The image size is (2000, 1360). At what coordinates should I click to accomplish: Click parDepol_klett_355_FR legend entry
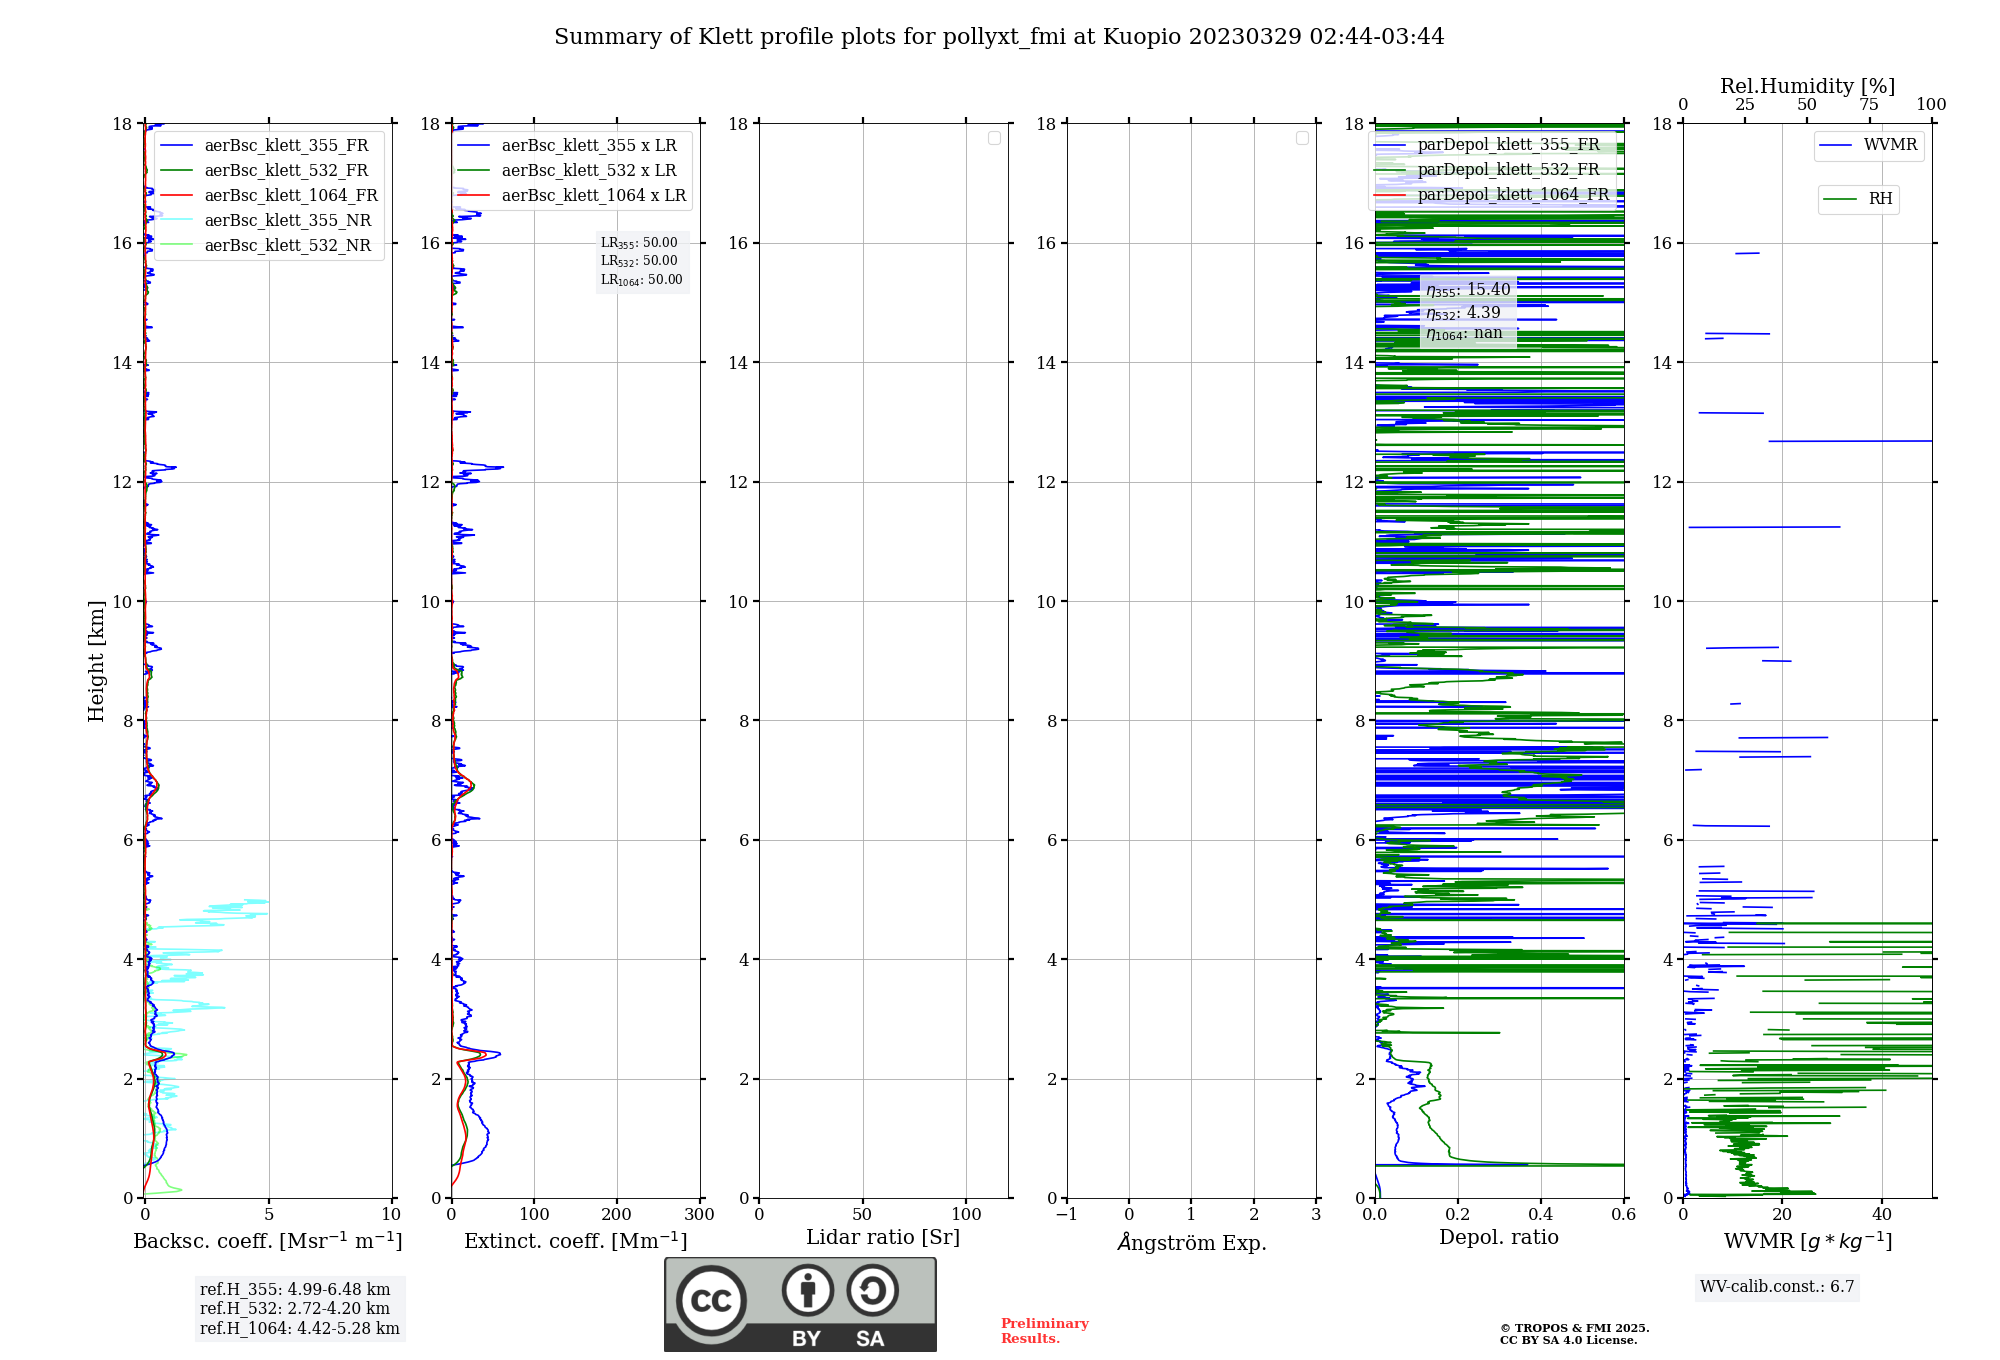[x=1487, y=144]
